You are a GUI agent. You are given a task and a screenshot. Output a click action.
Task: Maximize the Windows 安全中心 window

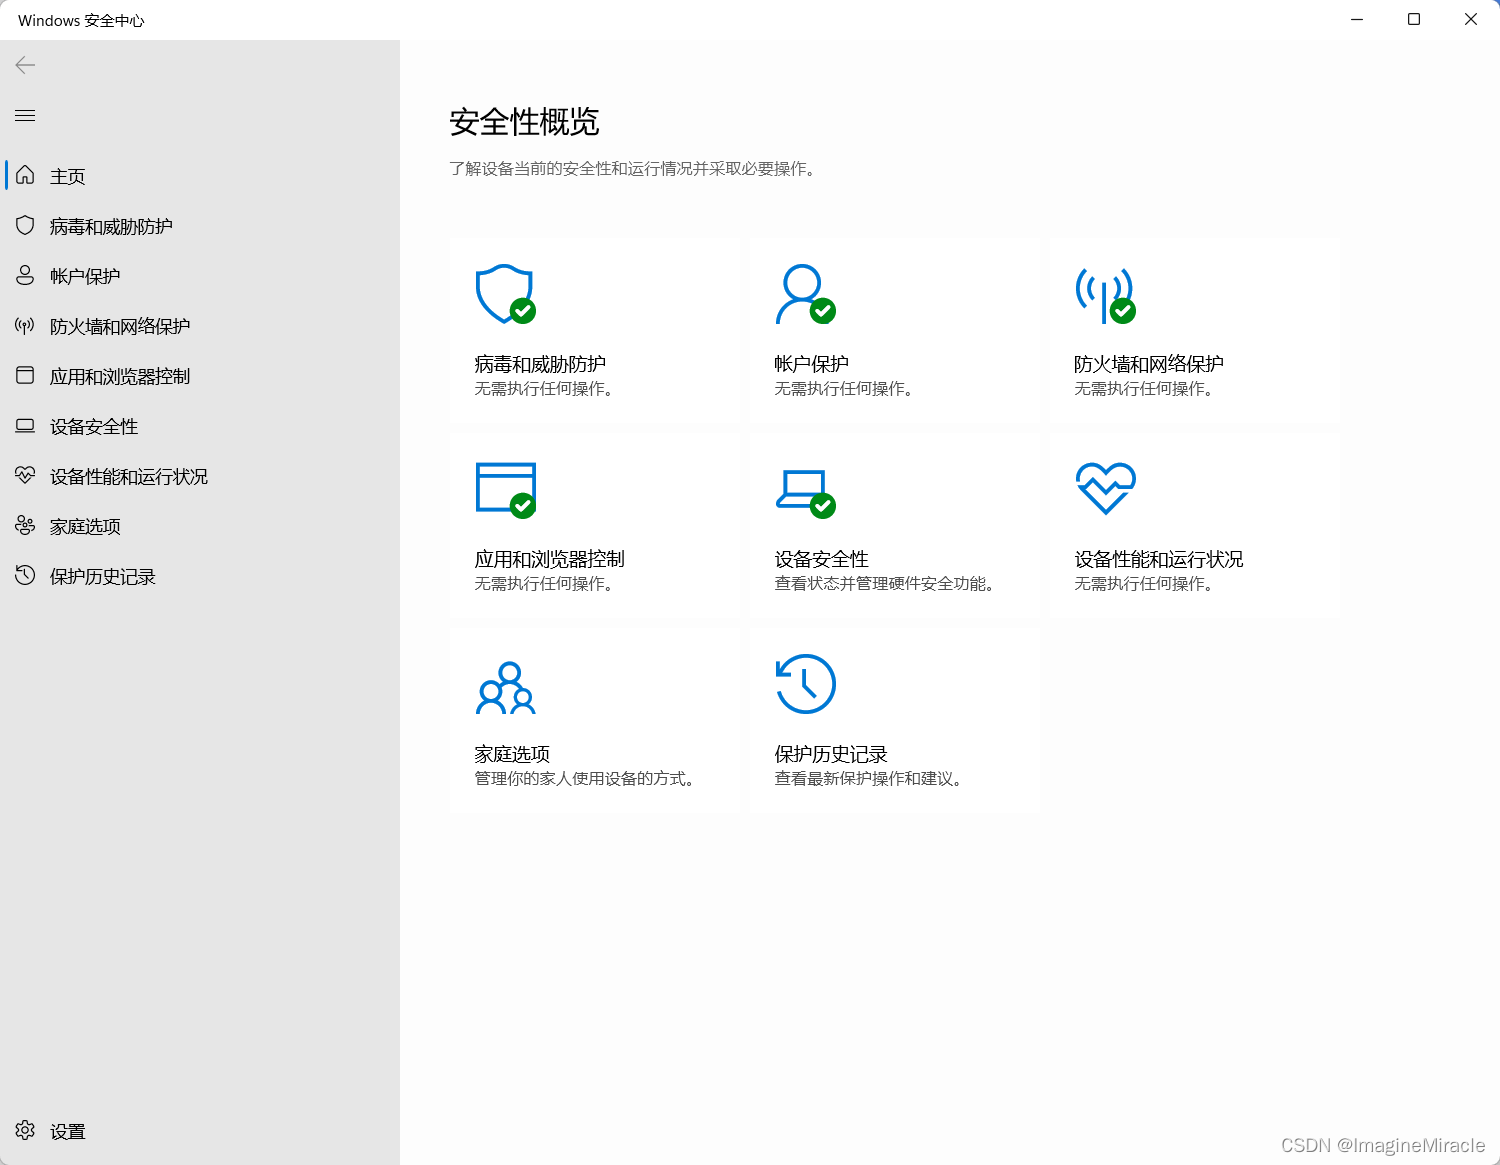pyautogui.click(x=1414, y=20)
